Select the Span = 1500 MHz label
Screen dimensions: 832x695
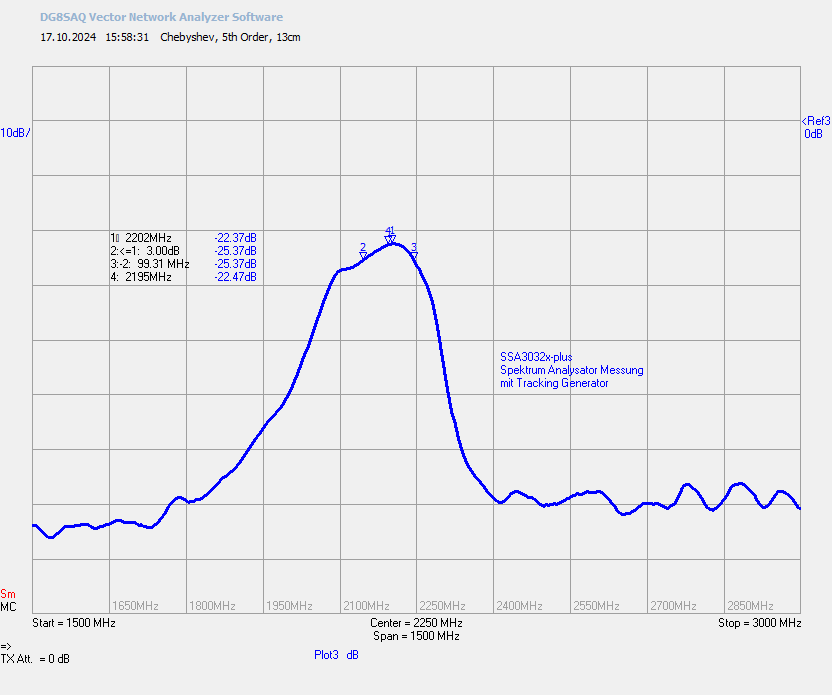click(x=416, y=636)
